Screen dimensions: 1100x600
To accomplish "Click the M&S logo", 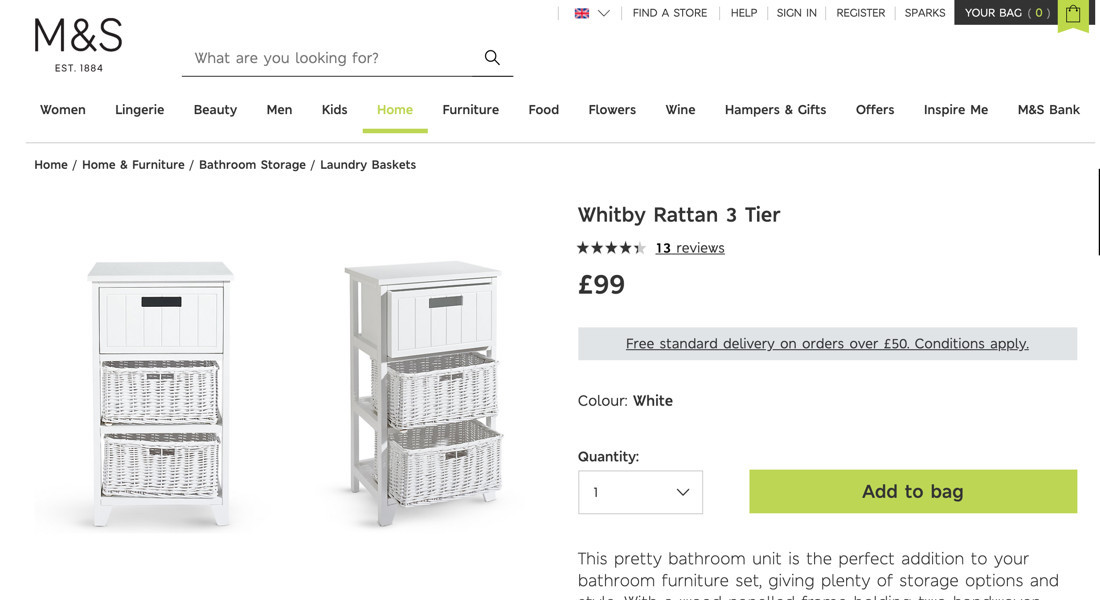I will click(78, 45).
